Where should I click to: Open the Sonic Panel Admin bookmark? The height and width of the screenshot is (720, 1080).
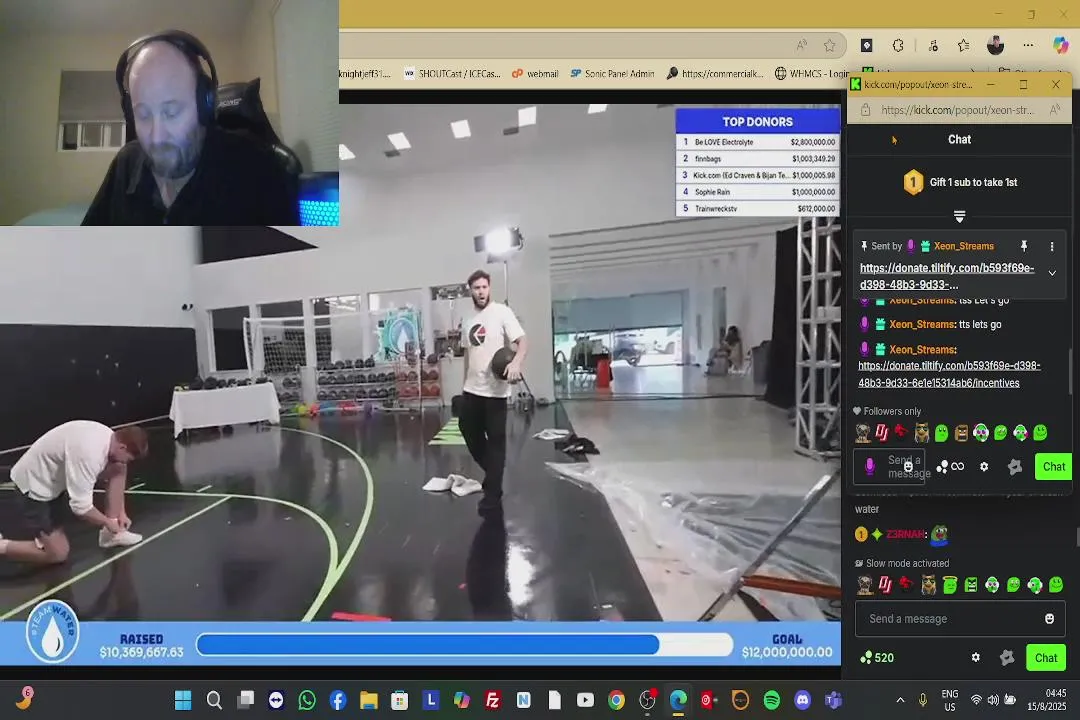click(x=612, y=74)
